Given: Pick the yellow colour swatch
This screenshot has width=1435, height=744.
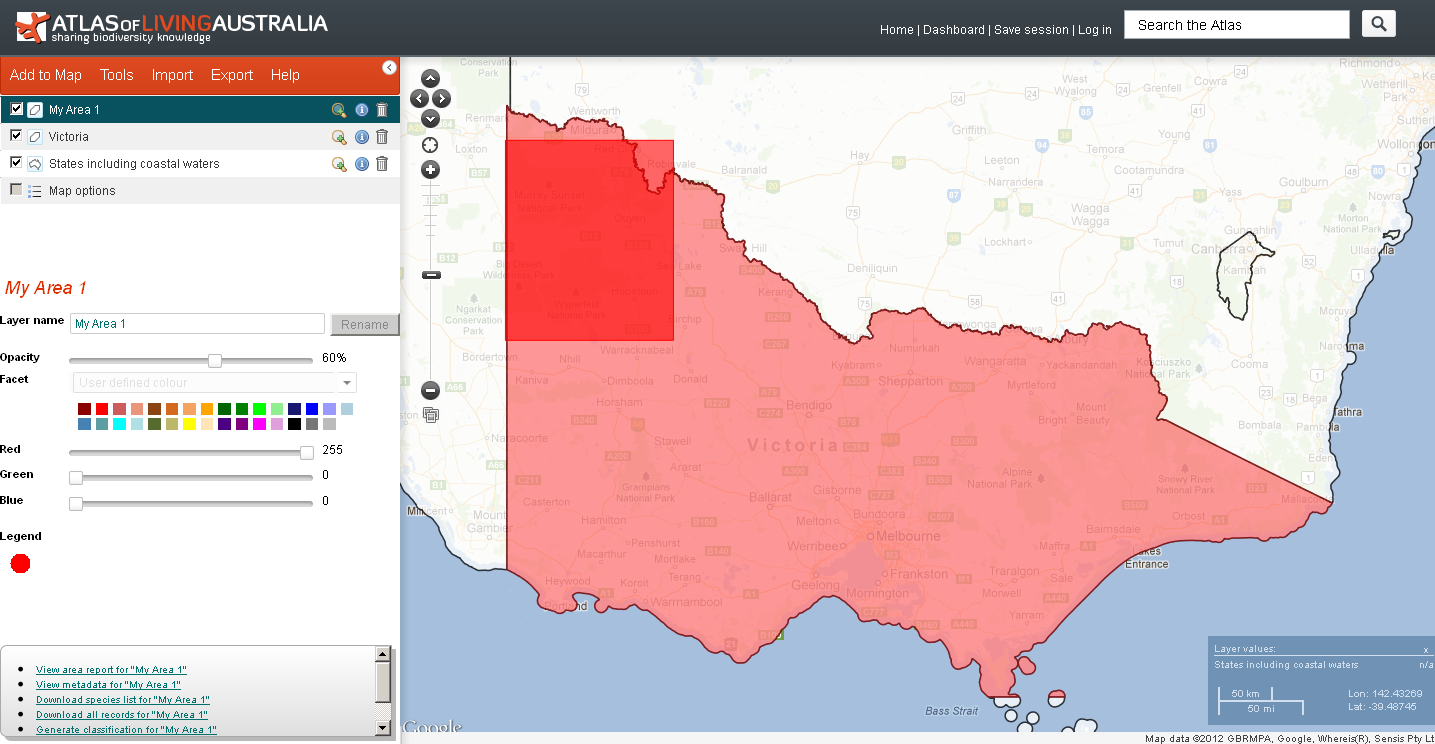Looking at the screenshot, I should point(189,424).
